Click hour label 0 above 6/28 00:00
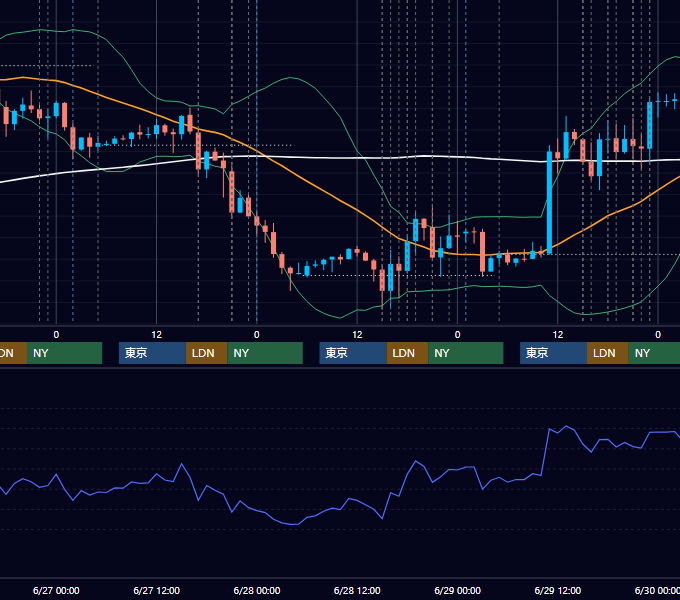 [257, 335]
